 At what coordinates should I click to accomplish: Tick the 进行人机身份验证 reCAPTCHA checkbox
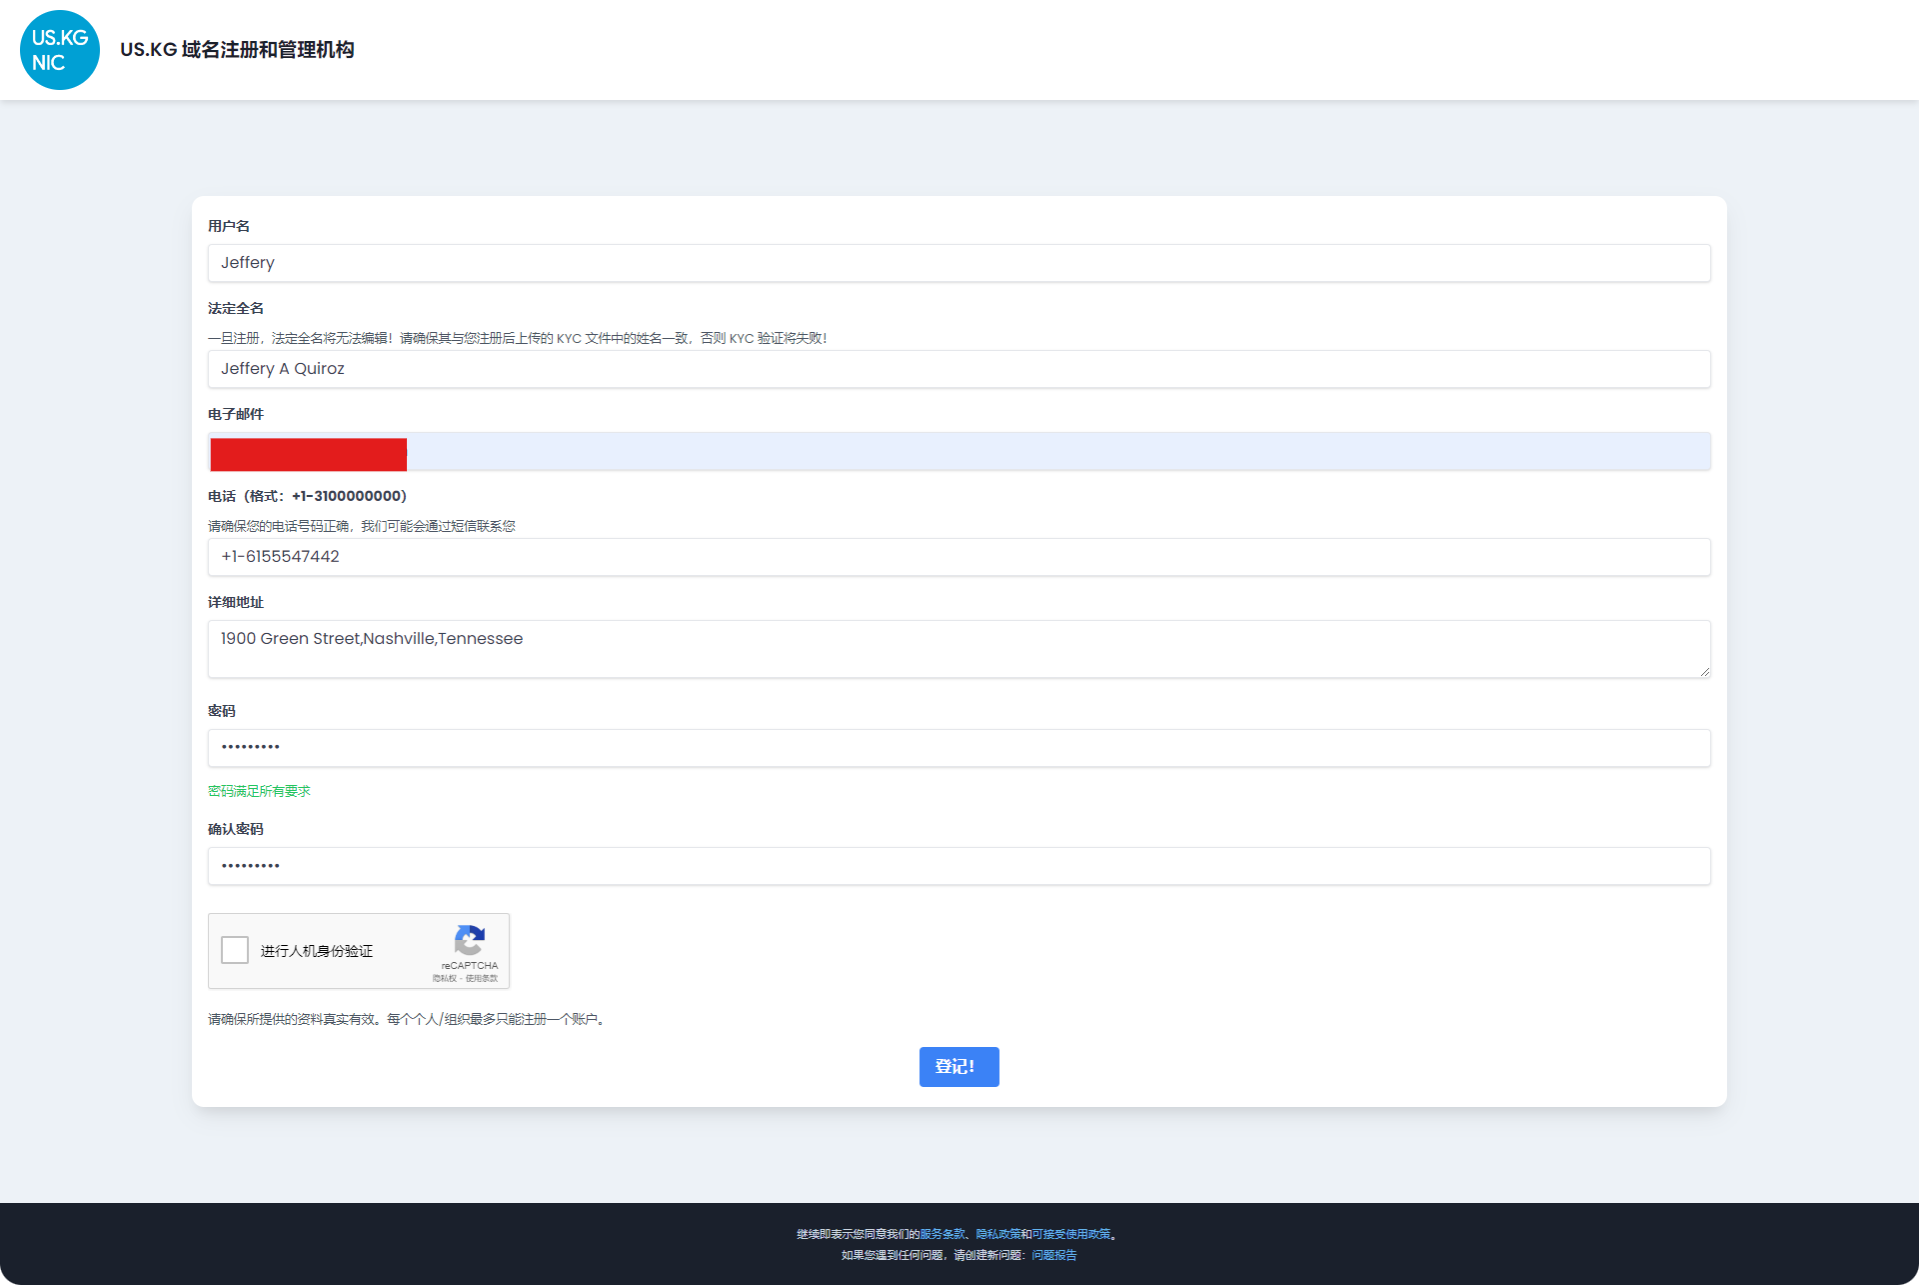coord(235,950)
